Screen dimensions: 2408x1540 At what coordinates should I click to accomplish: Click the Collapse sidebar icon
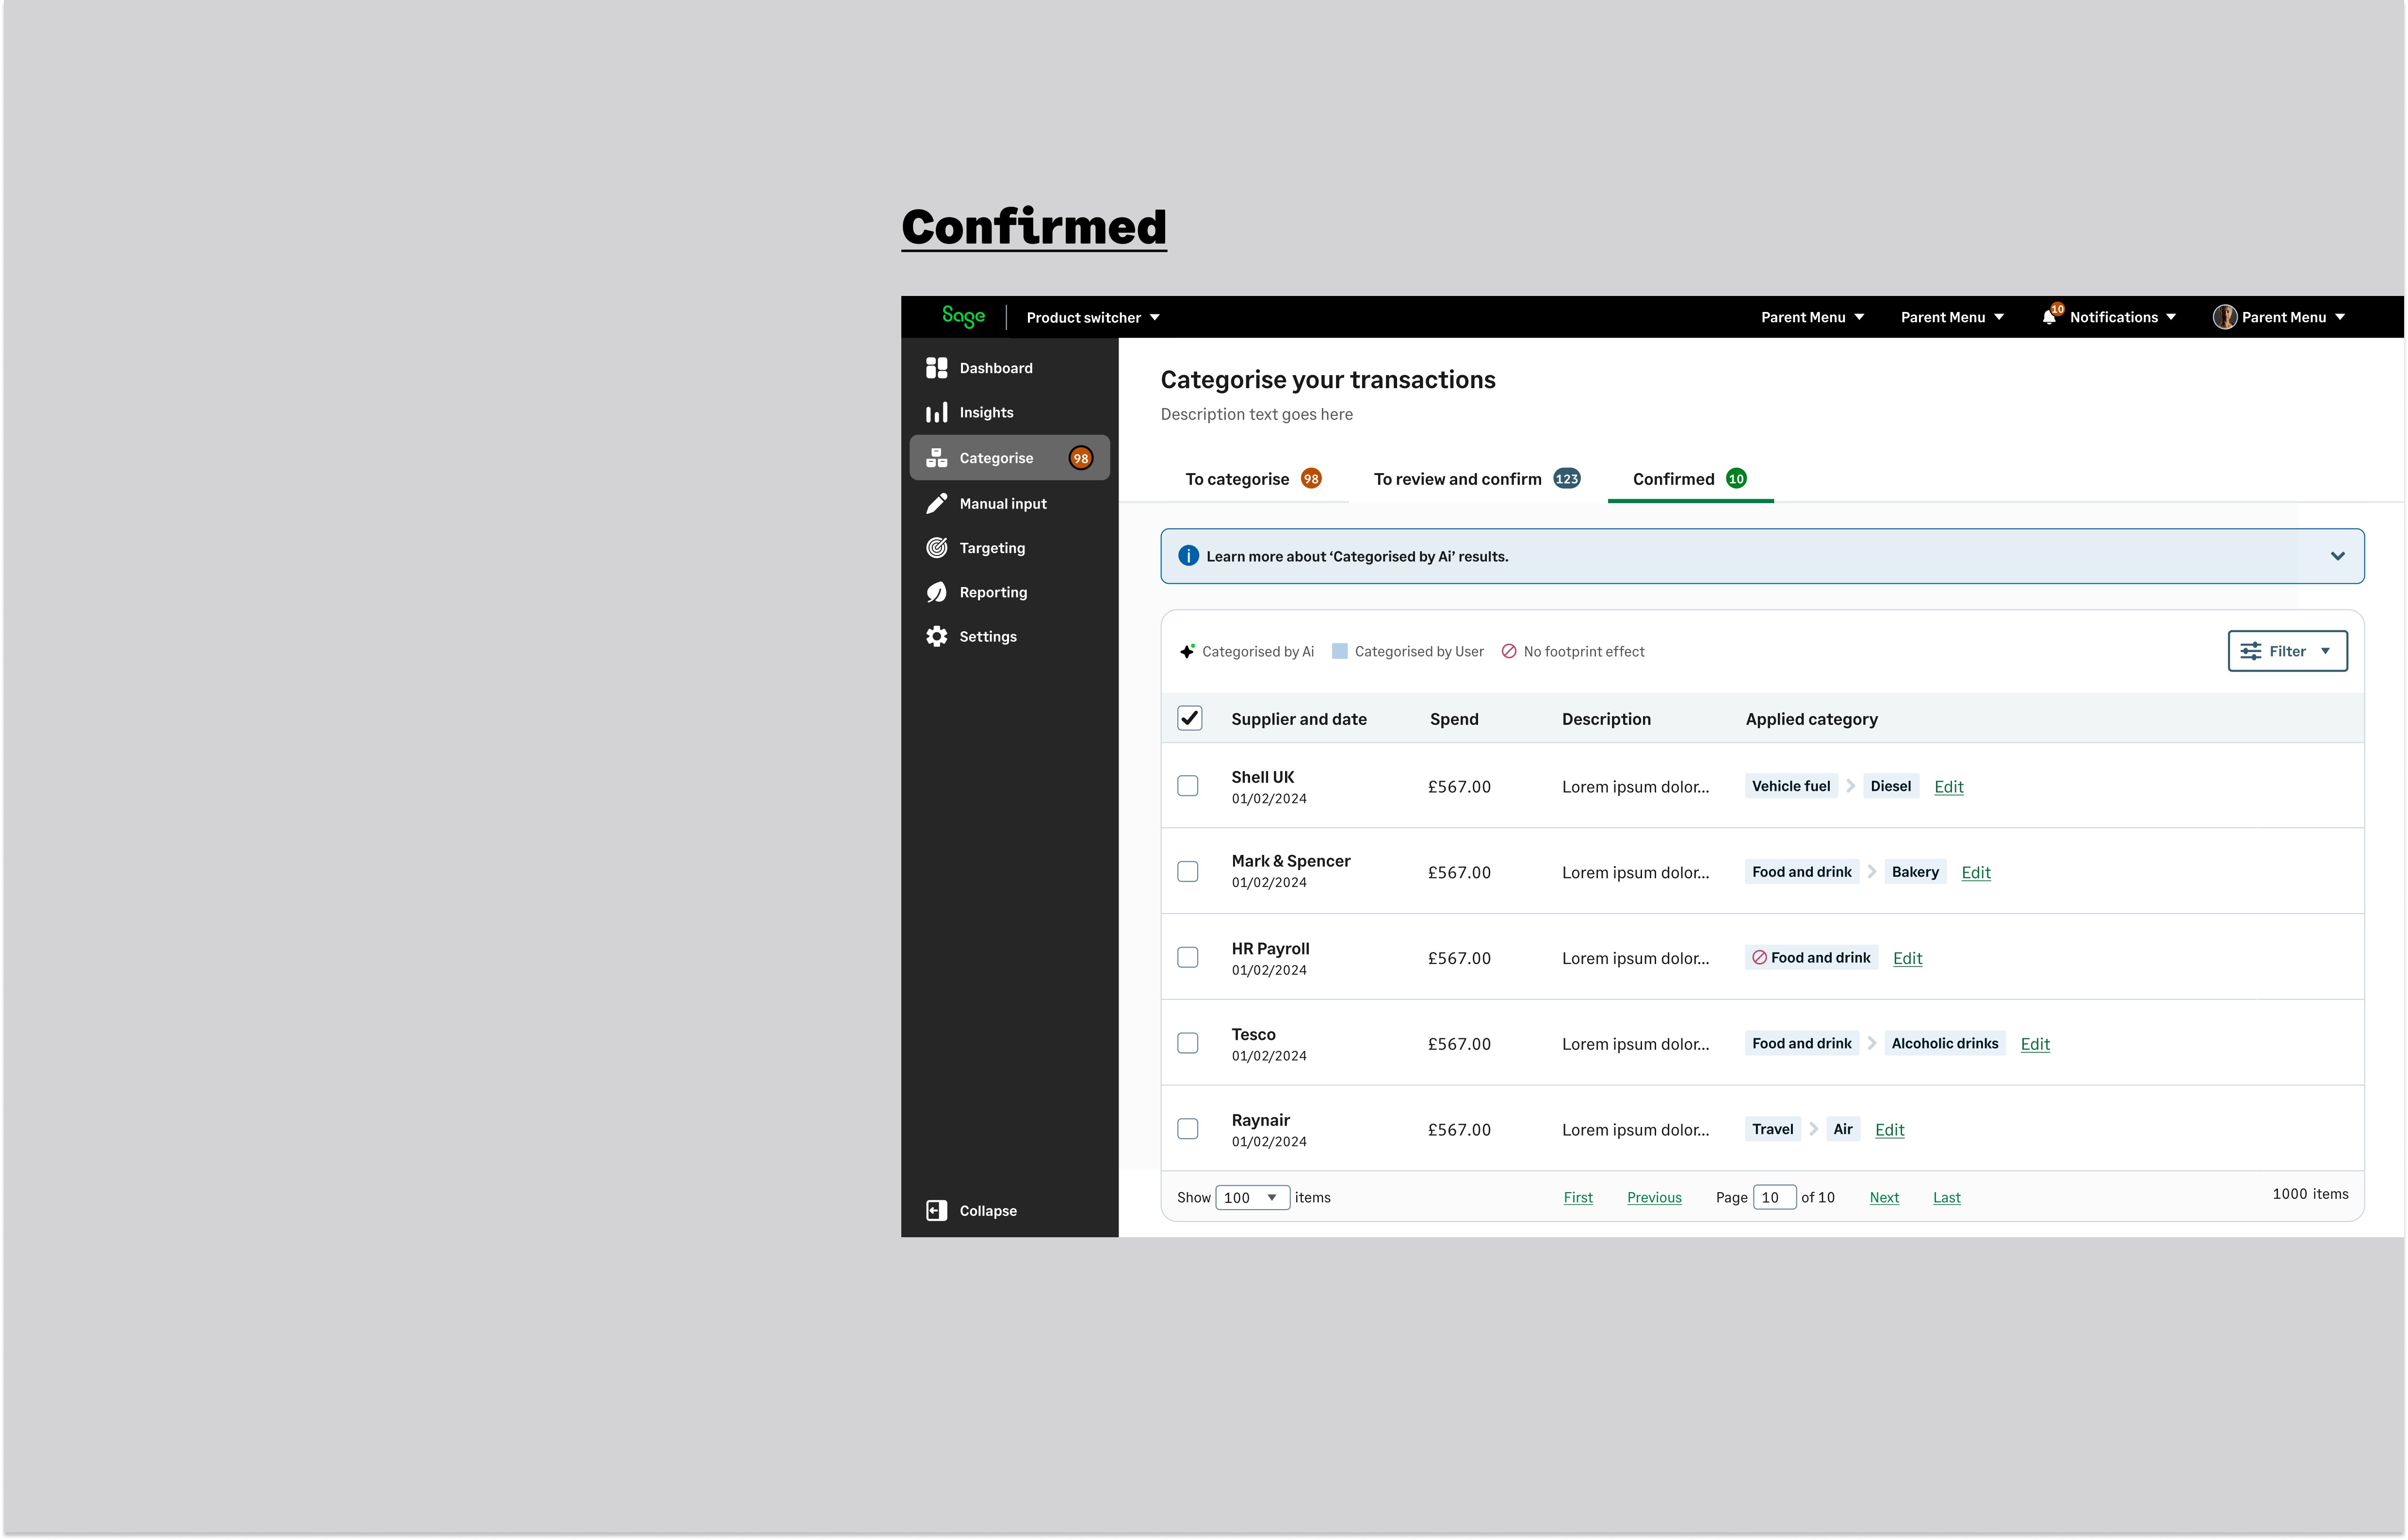pyautogui.click(x=936, y=1211)
